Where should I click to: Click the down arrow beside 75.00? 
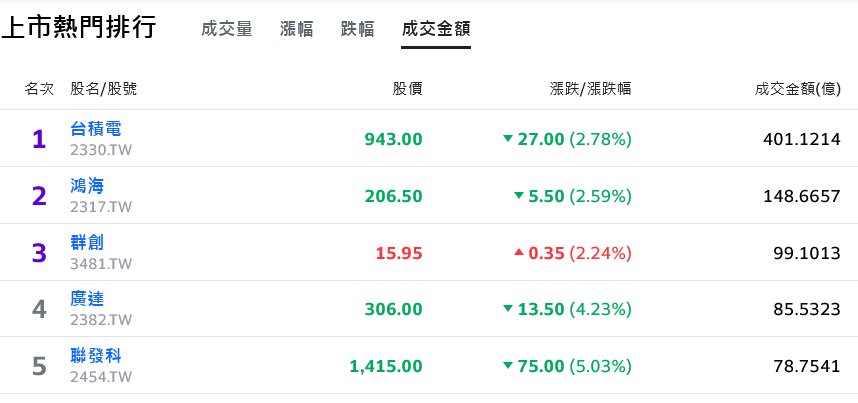508,365
